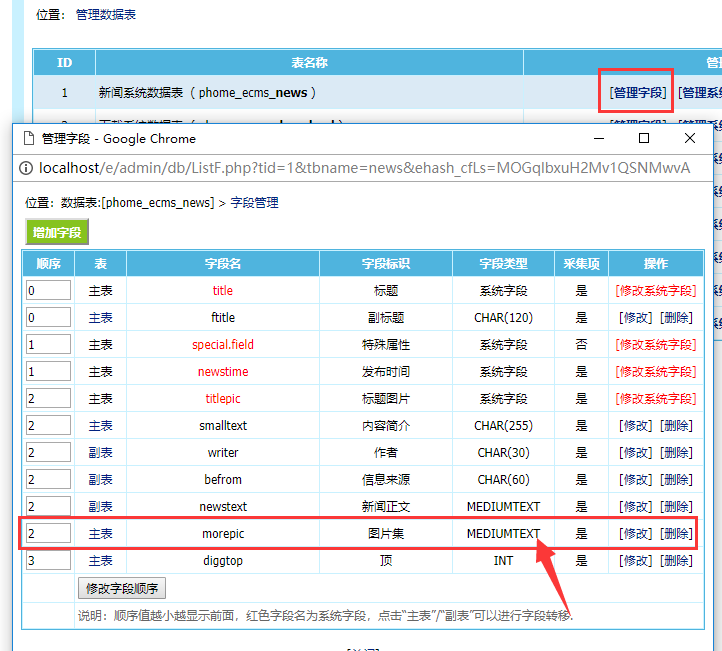
Task: Click order input in diggtop row
Action: point(48,560)
